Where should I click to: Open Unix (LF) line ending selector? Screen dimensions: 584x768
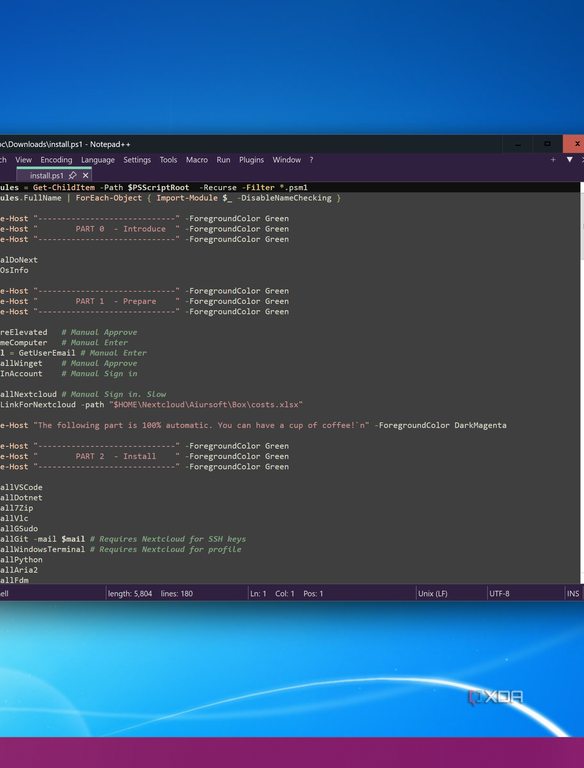433,594
